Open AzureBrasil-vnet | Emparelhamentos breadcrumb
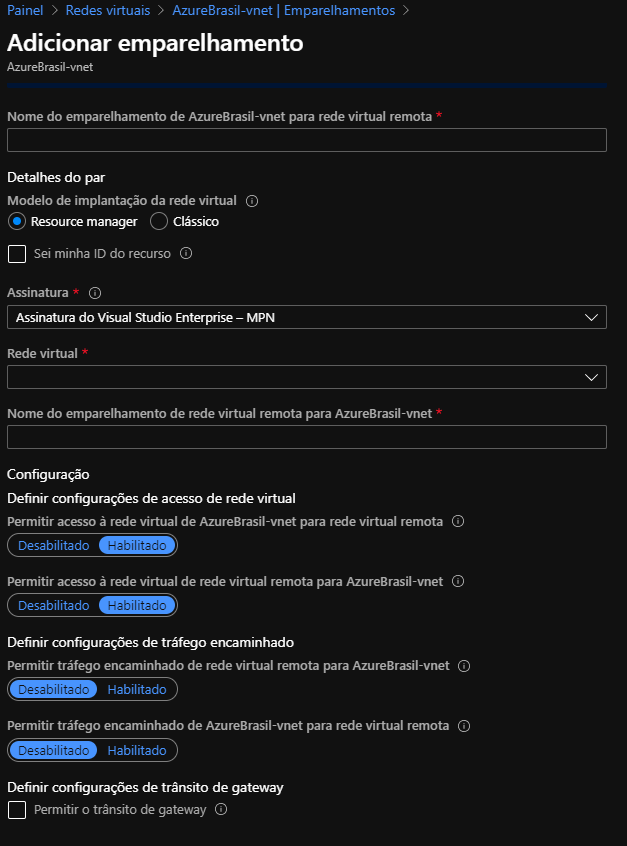 pos(283,10)
